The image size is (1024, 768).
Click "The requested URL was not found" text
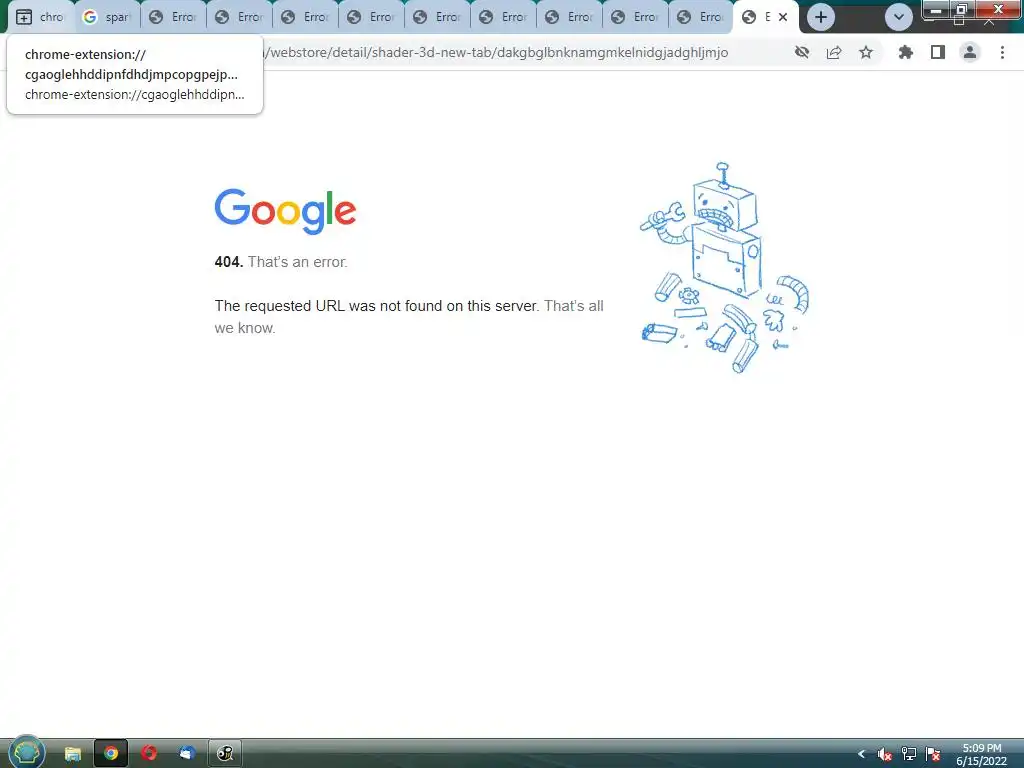coord(376,306)
